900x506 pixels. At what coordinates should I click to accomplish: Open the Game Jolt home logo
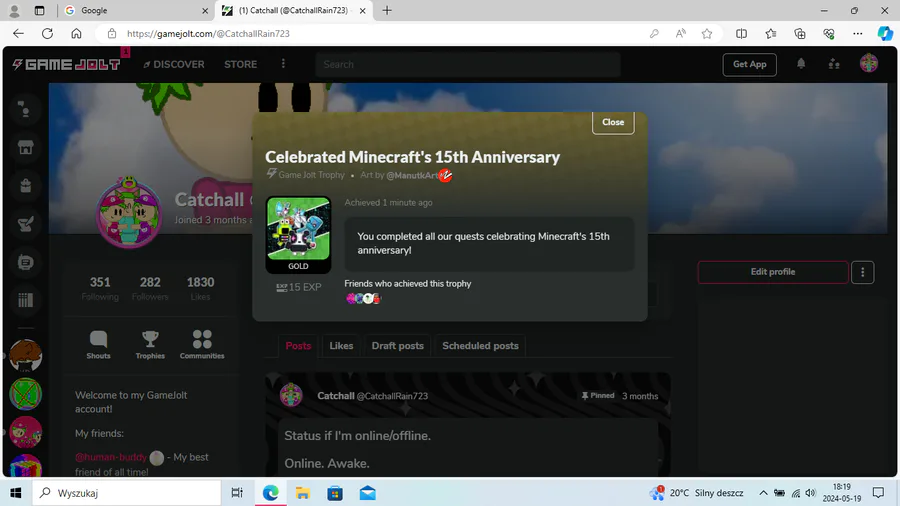(x=67, y=64)
